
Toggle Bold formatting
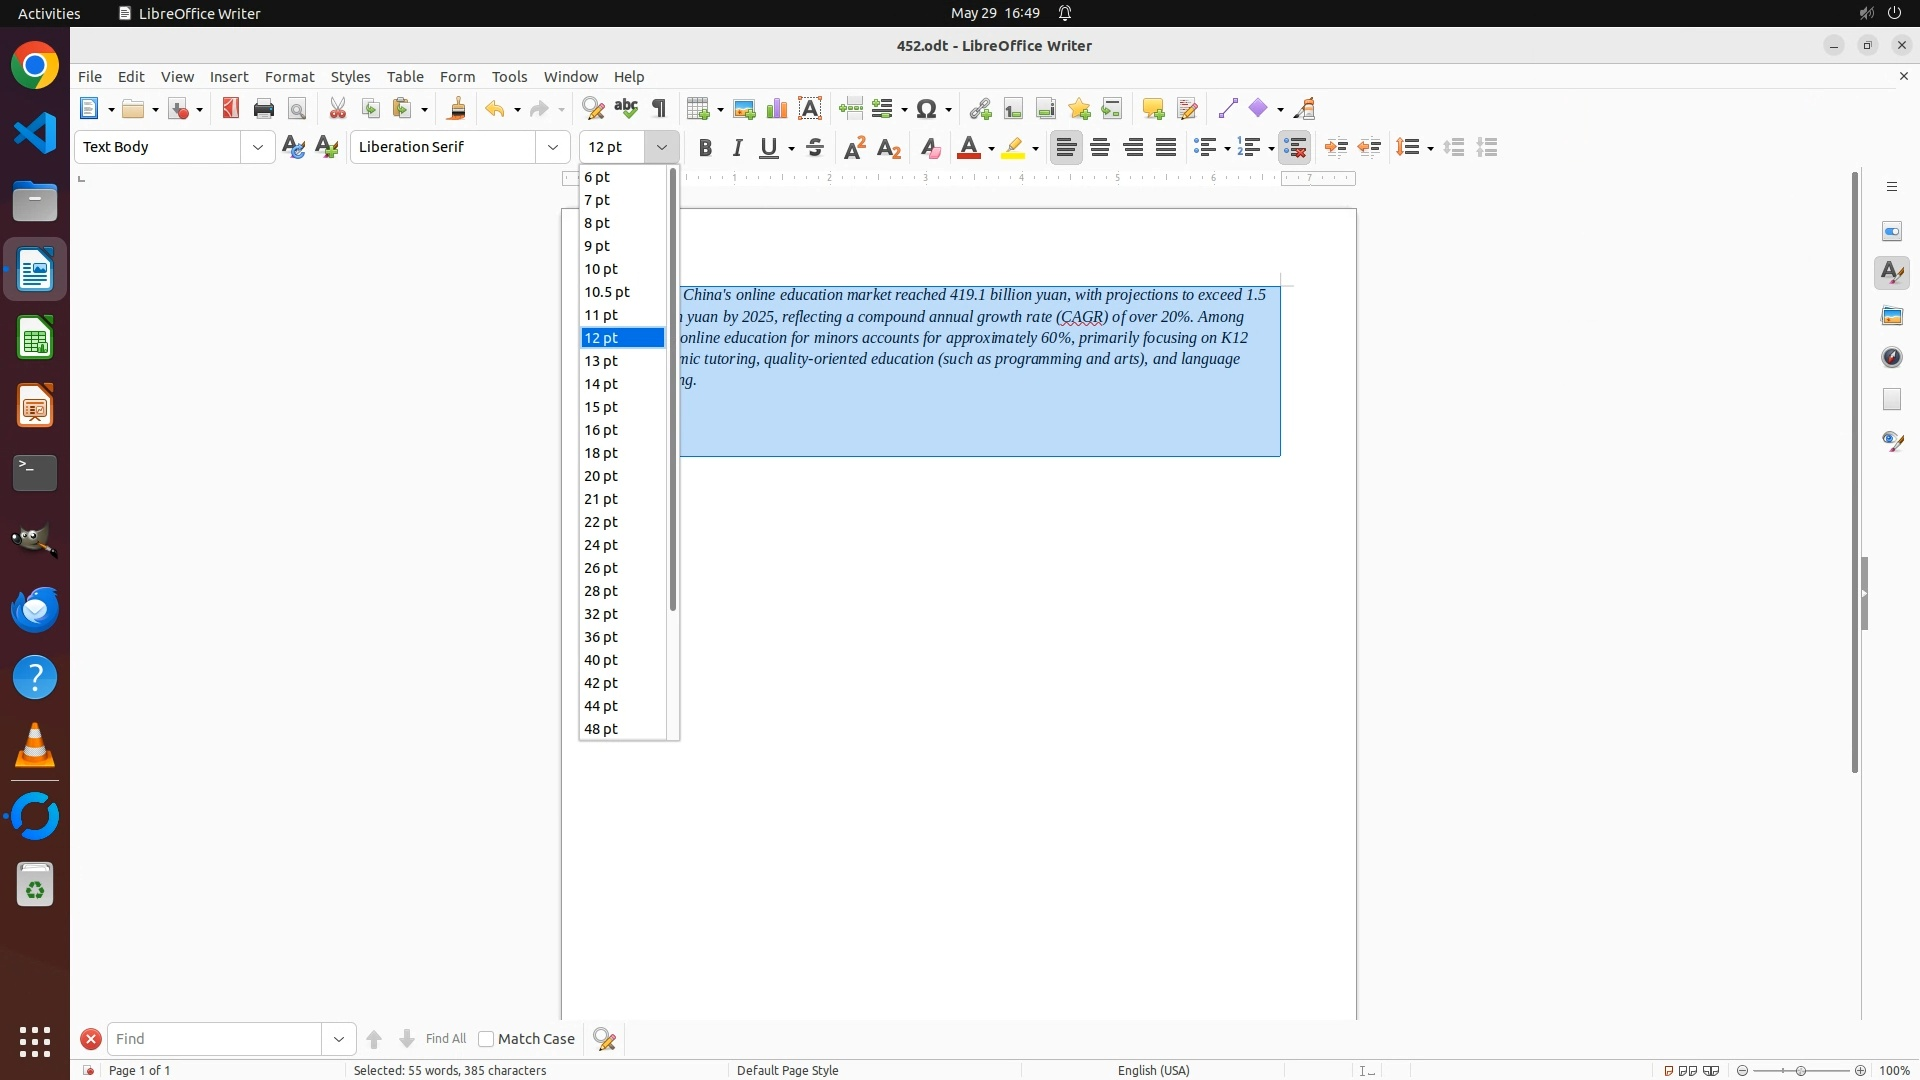[705, 148]
